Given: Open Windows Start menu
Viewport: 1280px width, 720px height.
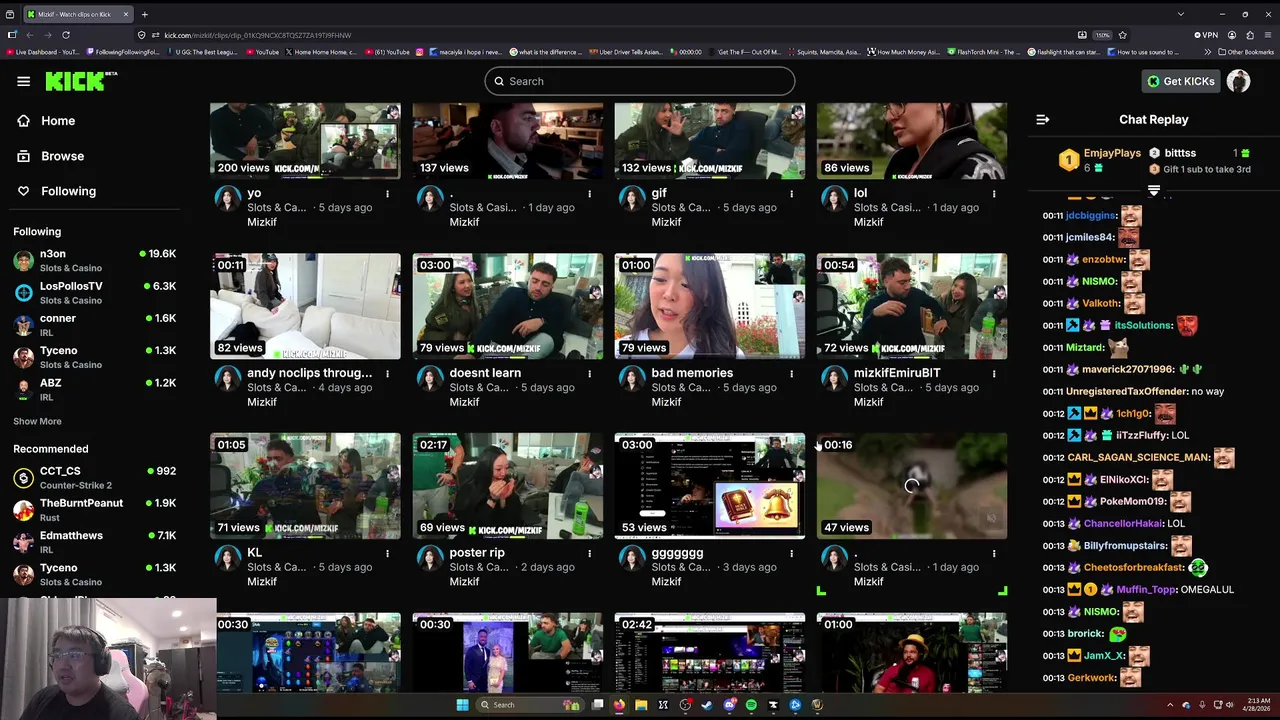Looking at the screenshot, I should (462, 705).
